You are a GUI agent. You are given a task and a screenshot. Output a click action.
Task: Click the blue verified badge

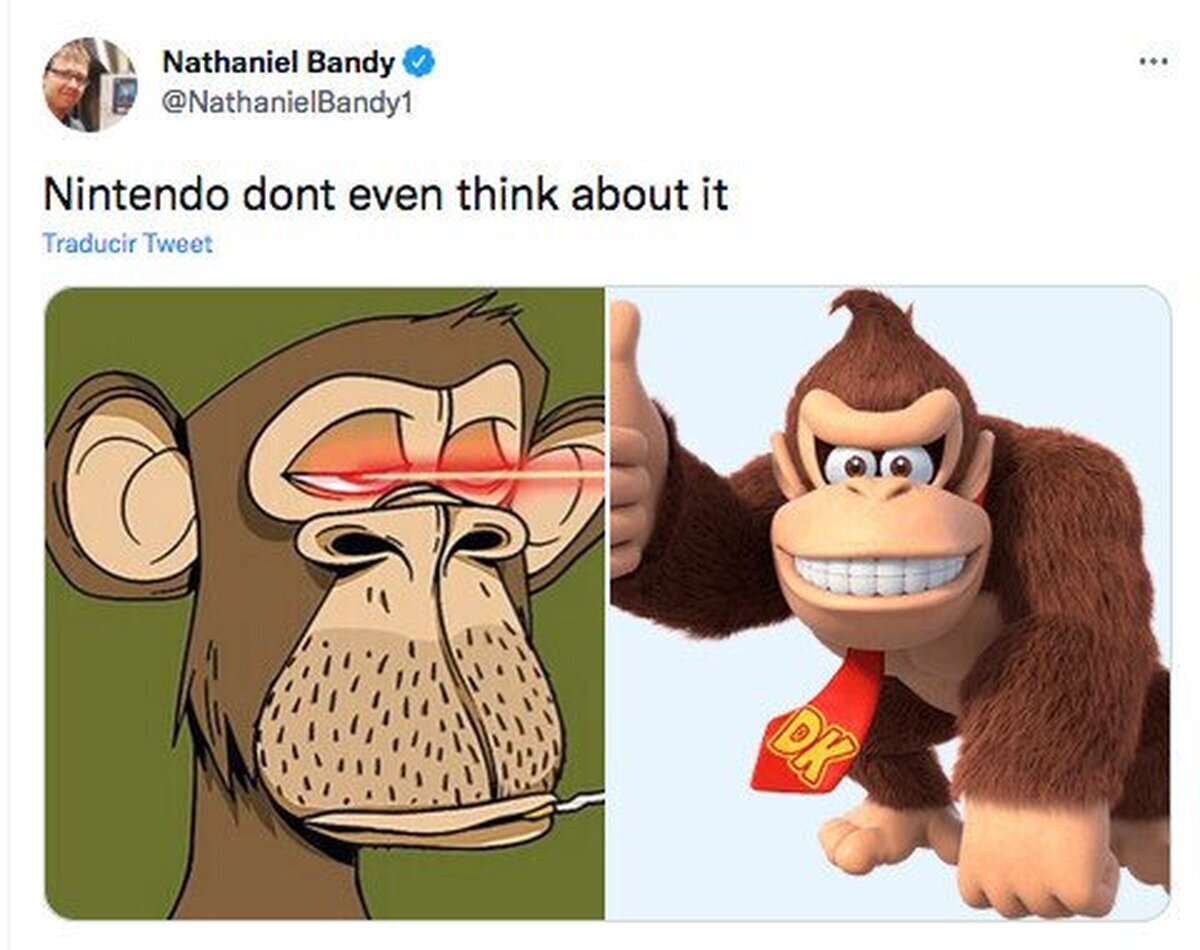(418, 62)
